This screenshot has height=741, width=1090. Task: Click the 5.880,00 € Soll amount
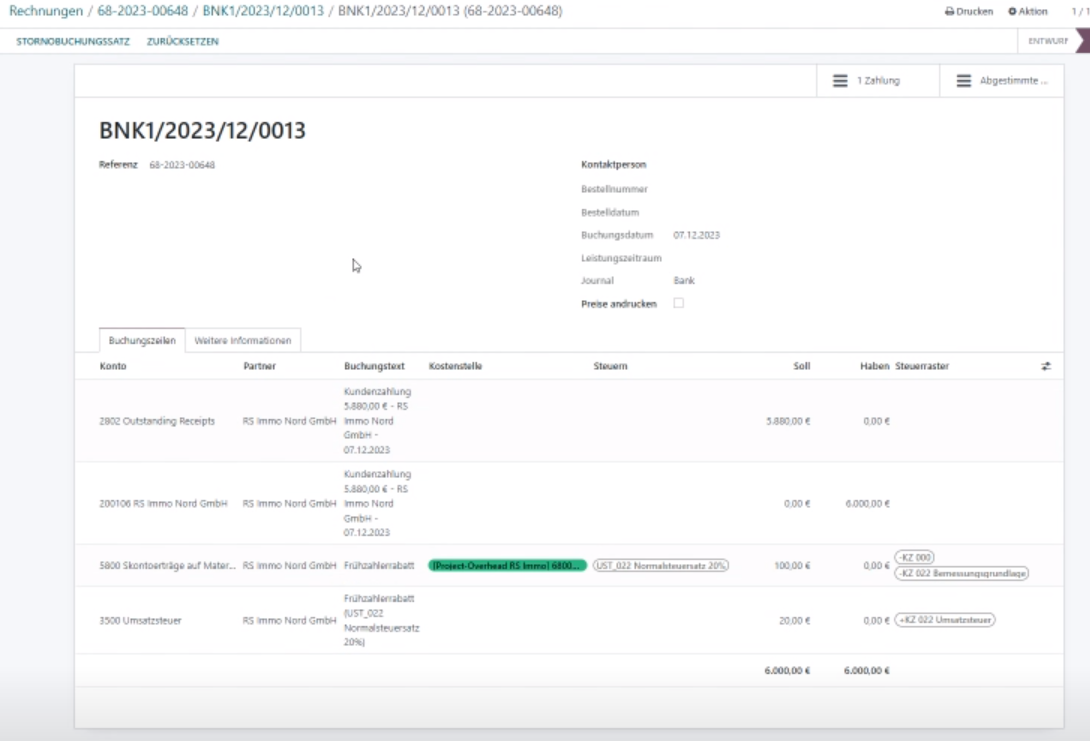tap(788, 421)
